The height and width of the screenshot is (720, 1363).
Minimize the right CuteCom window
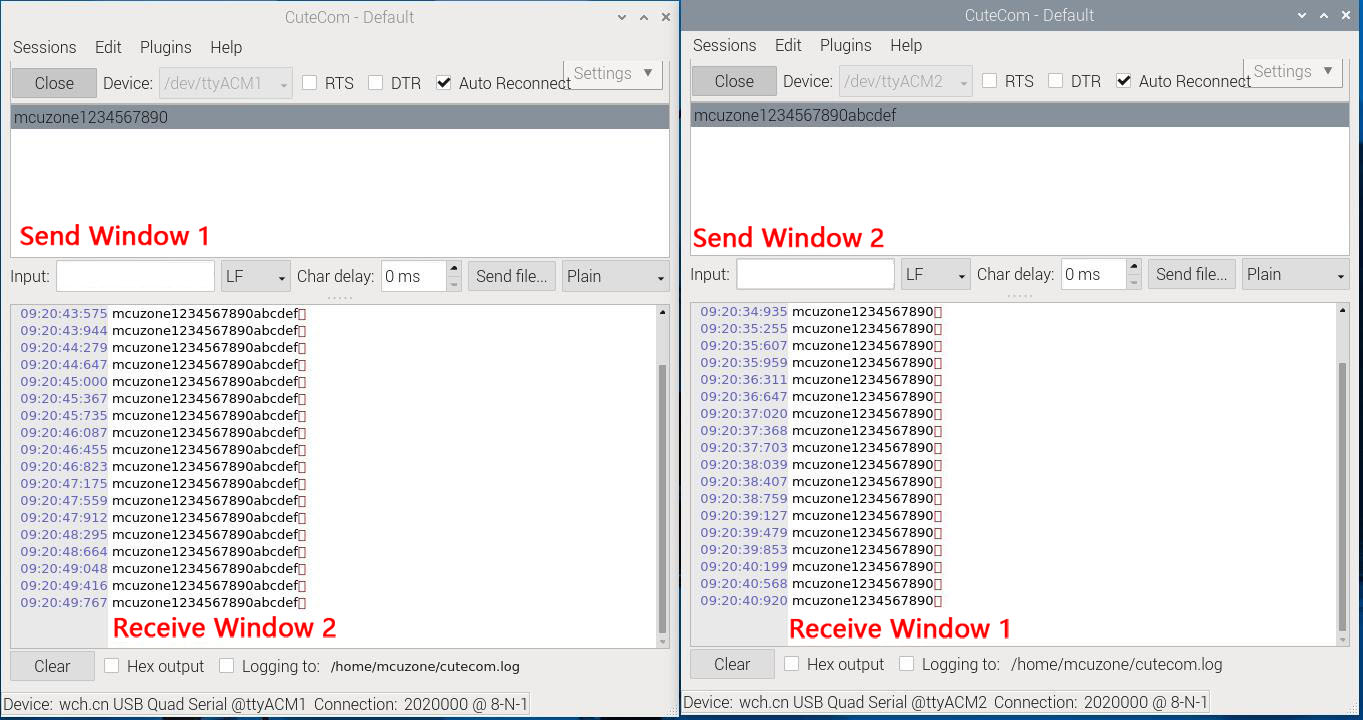pyautogui.click(x=1303, y=15)
